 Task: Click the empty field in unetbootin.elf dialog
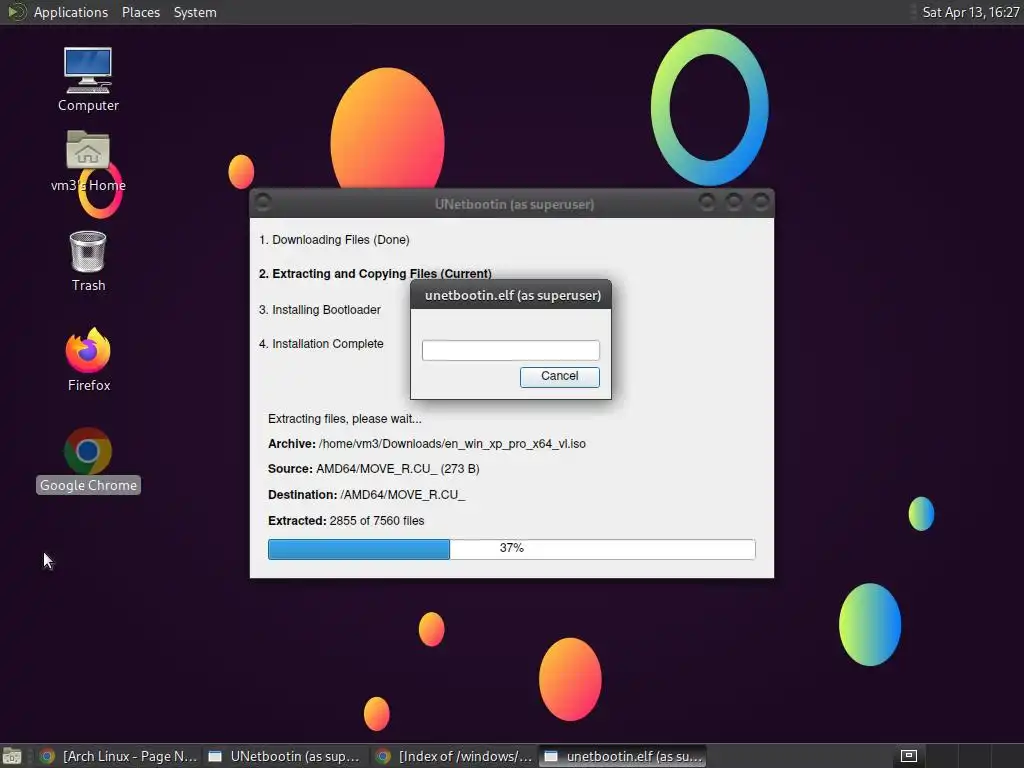pyautogui.click(x=511, y=350)
